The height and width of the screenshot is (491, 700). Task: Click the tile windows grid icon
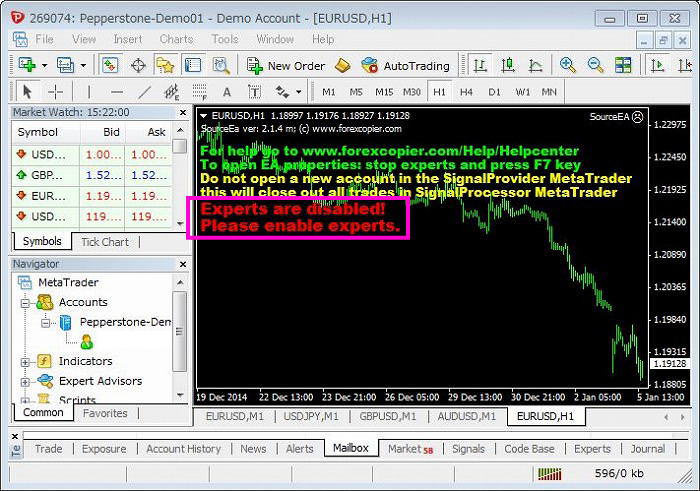click(624, 66)
